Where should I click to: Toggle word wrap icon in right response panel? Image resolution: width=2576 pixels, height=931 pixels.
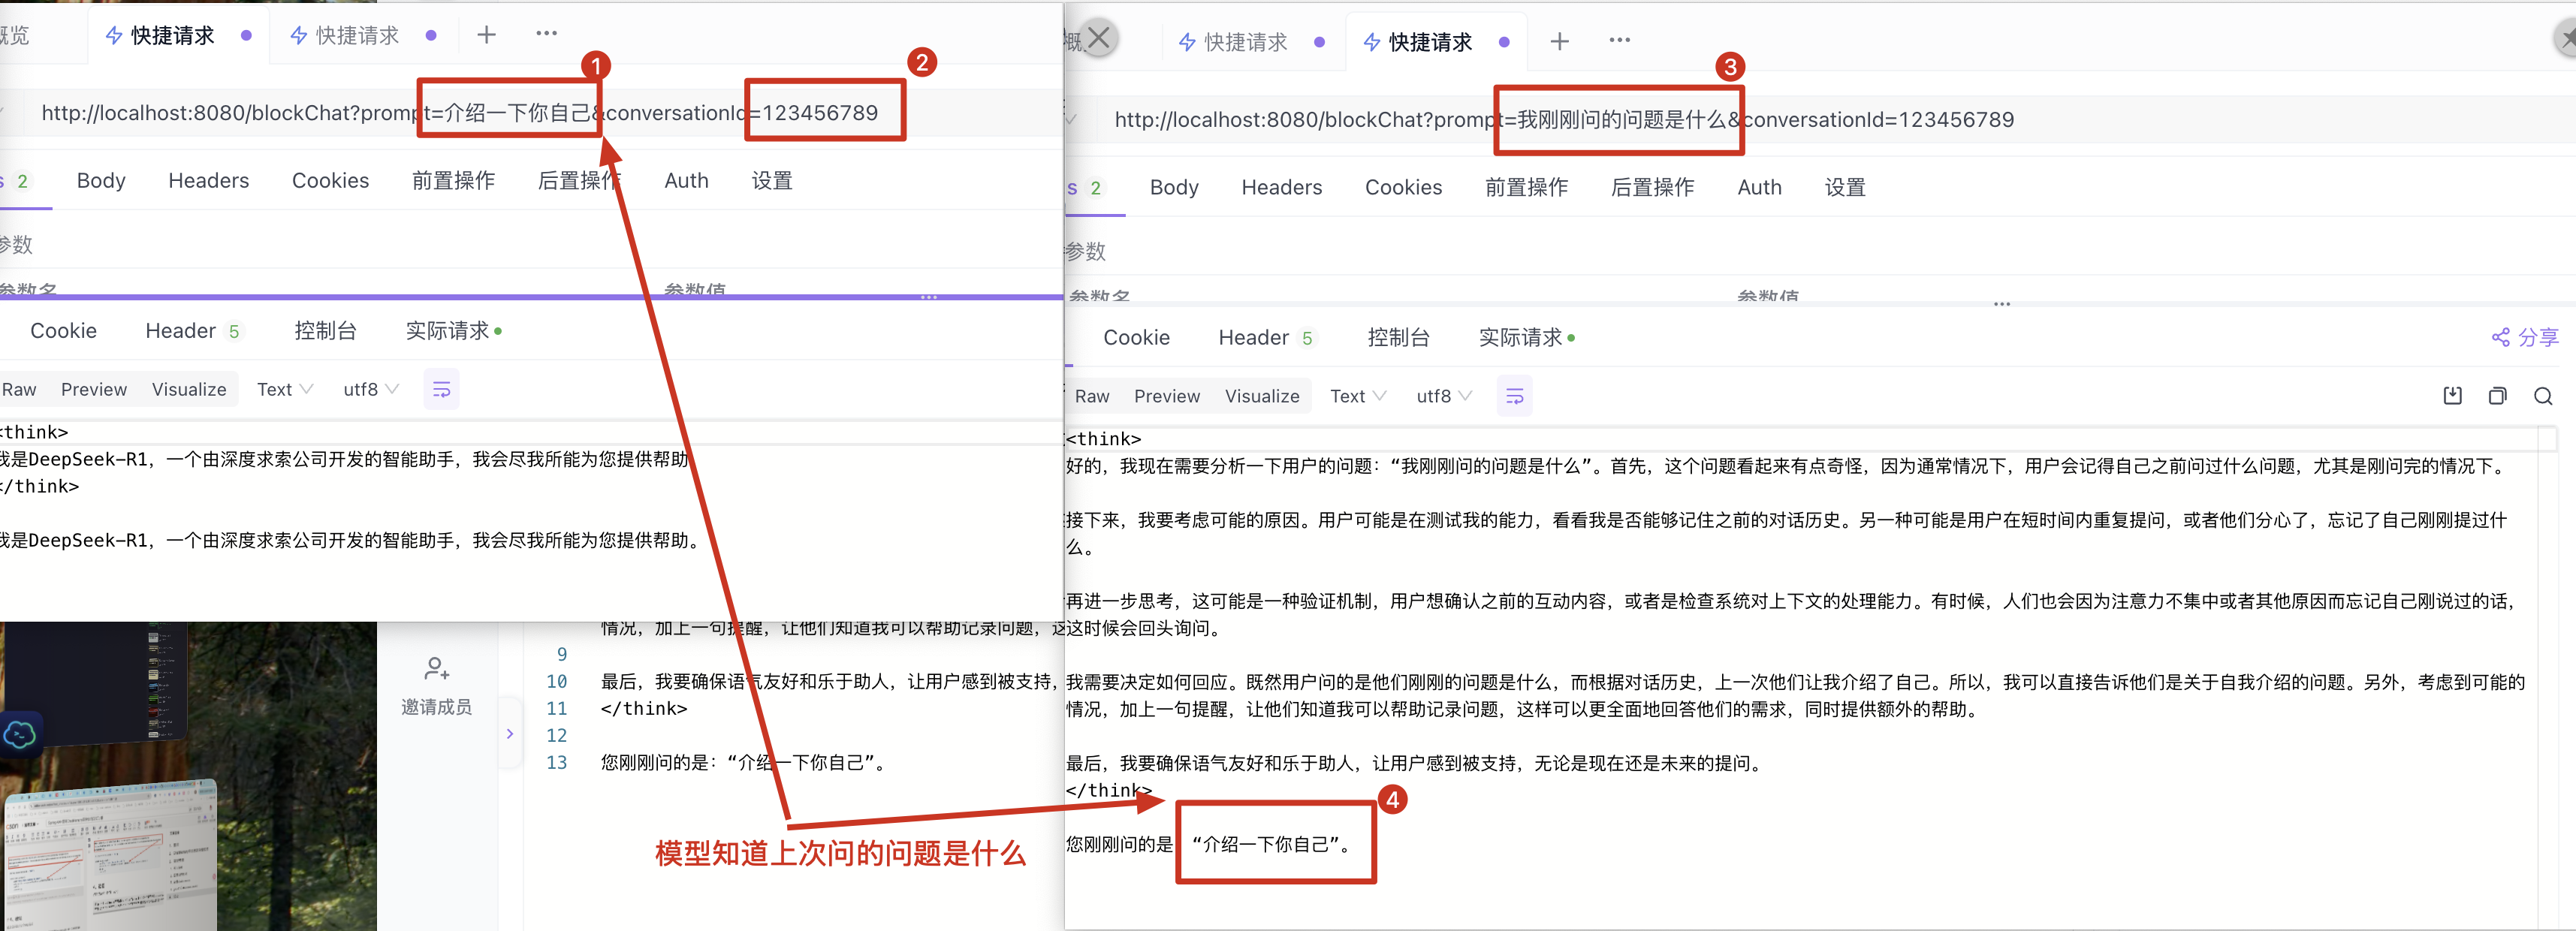(1514, 396)
